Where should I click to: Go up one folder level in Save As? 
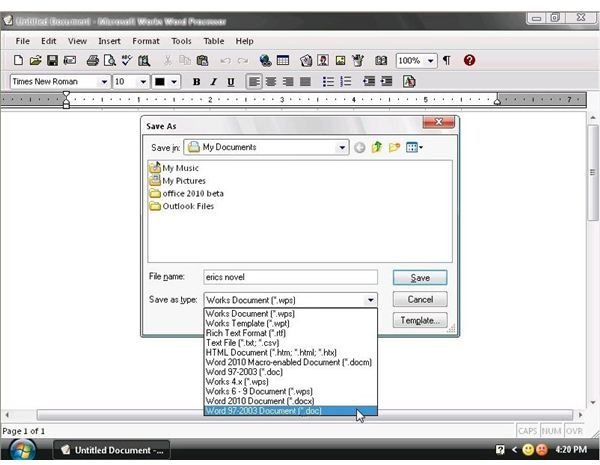click(377, 147)
